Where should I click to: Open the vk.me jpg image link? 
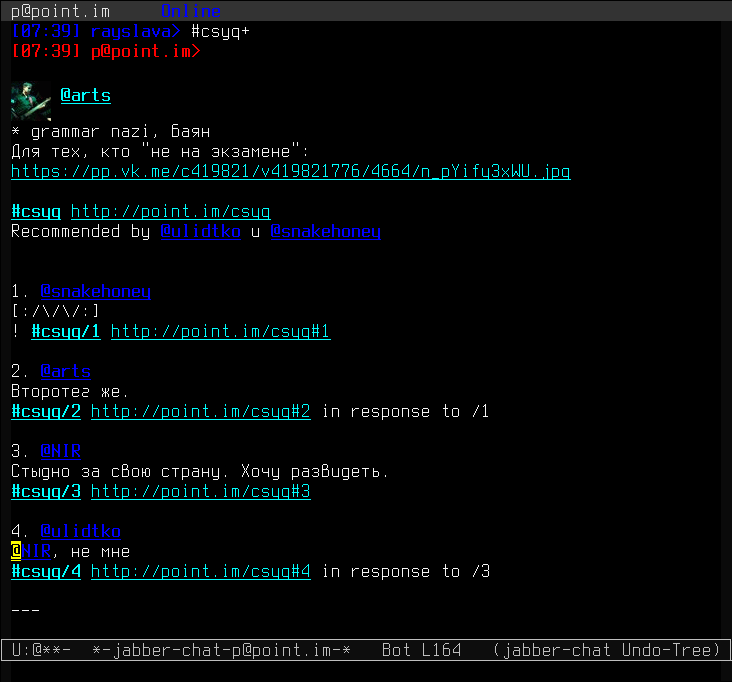[x=290, y=172]
